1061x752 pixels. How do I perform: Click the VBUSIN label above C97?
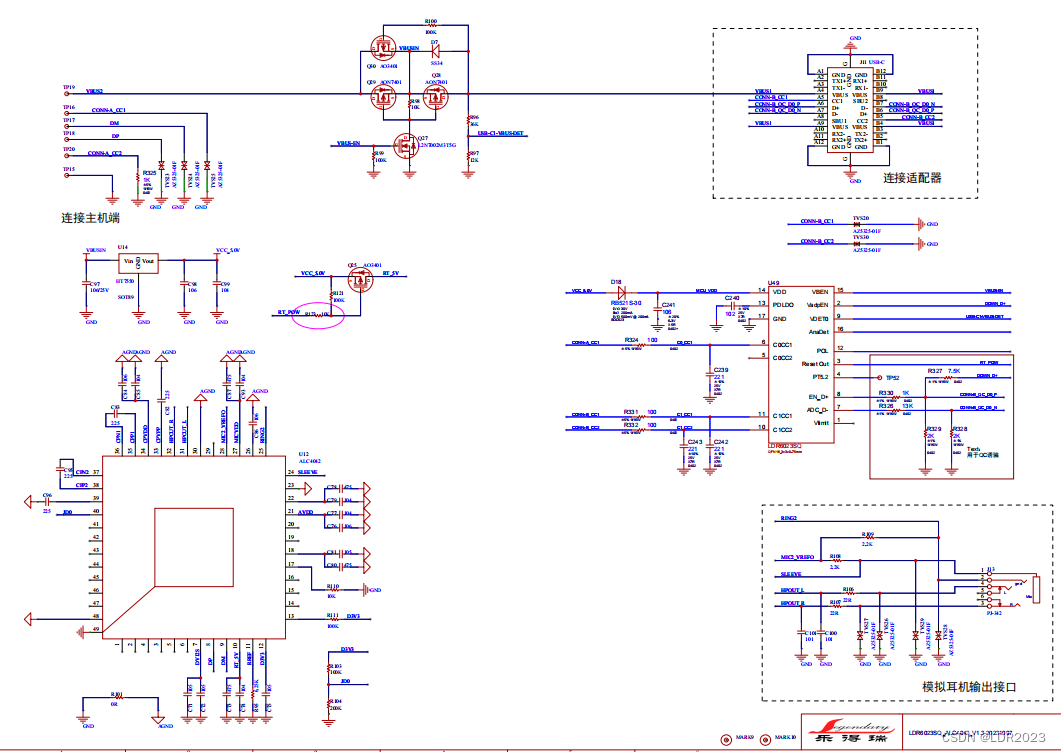point(96,250)
